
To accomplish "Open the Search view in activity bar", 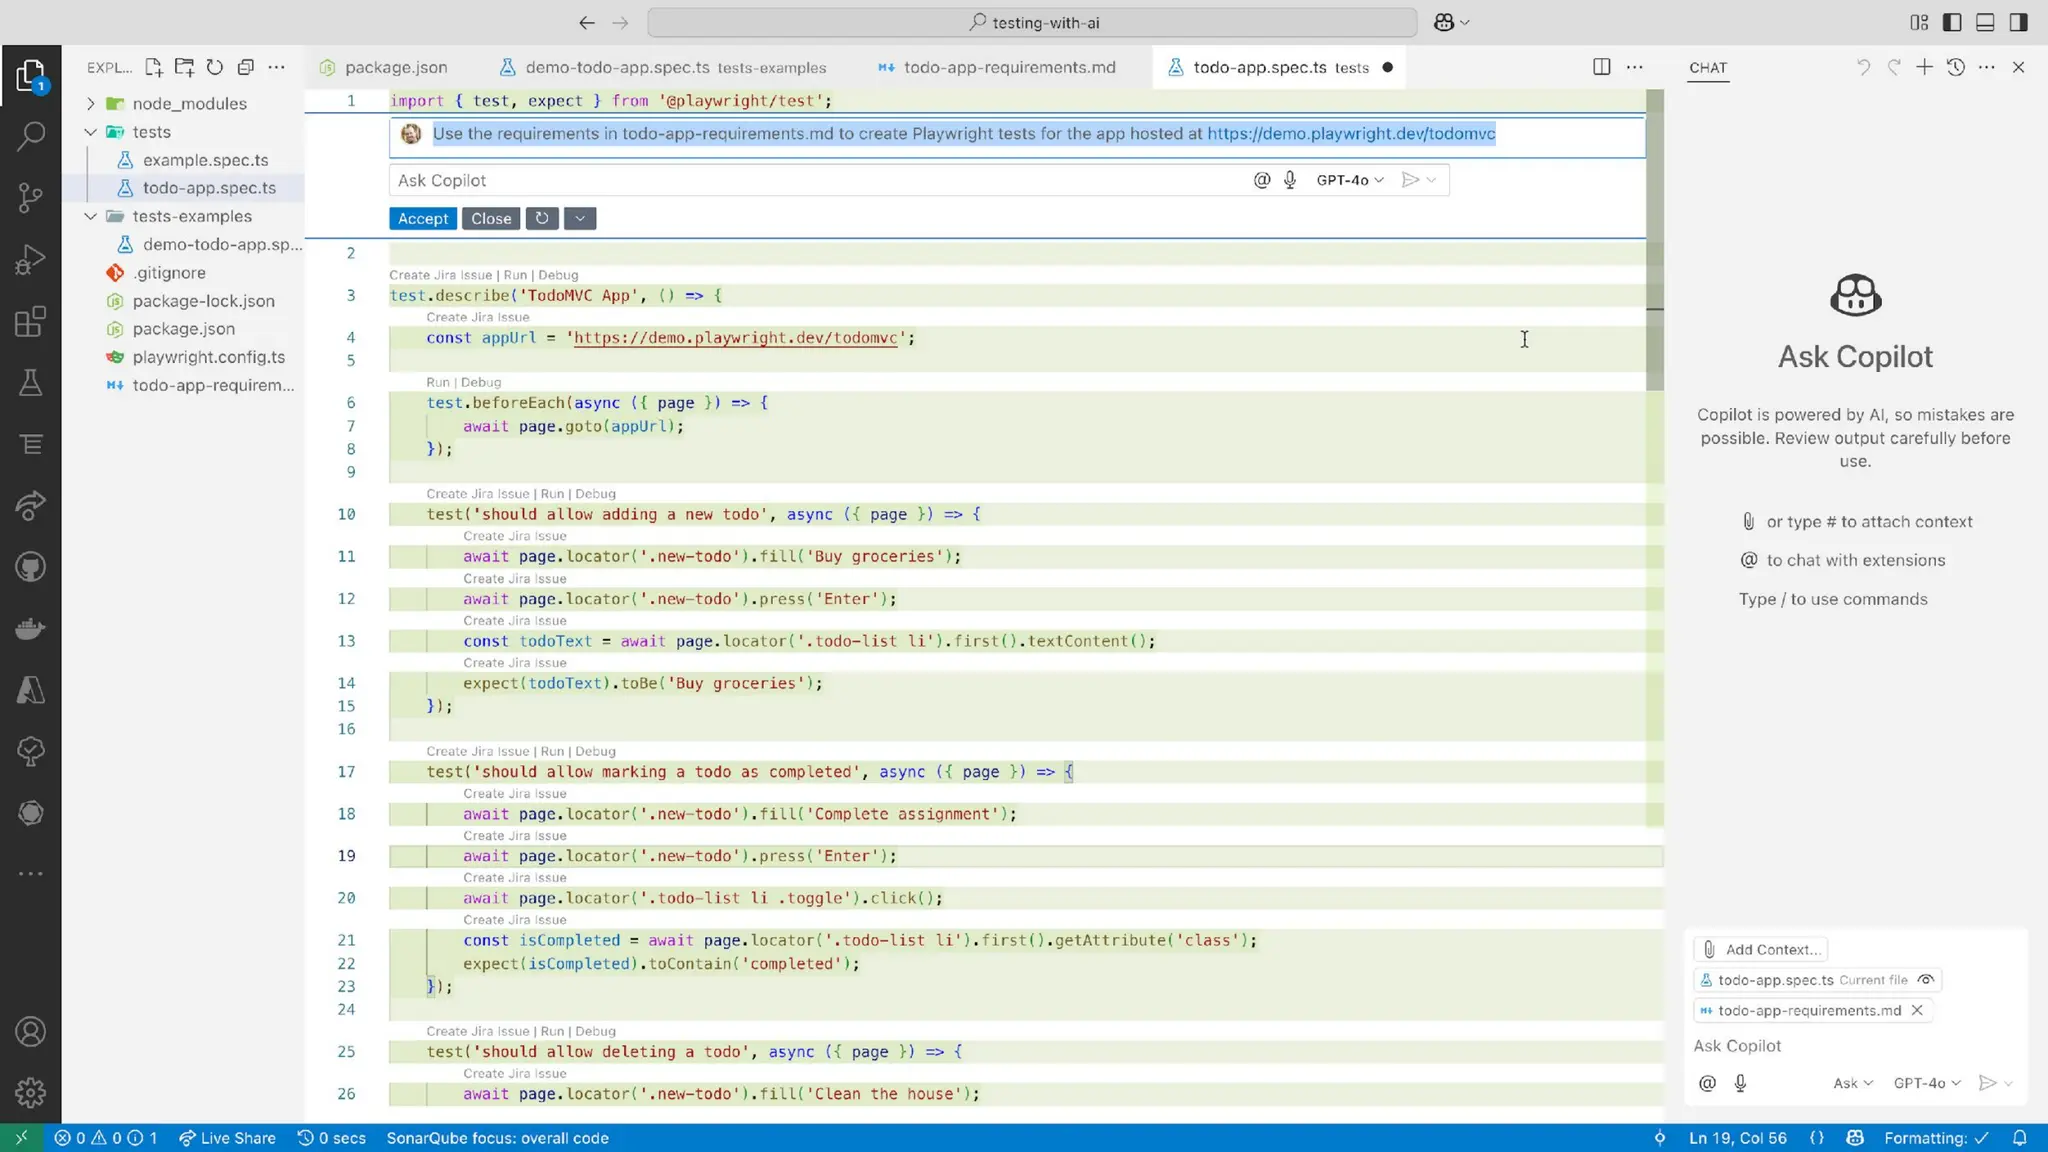I will (x=30, y=135).
